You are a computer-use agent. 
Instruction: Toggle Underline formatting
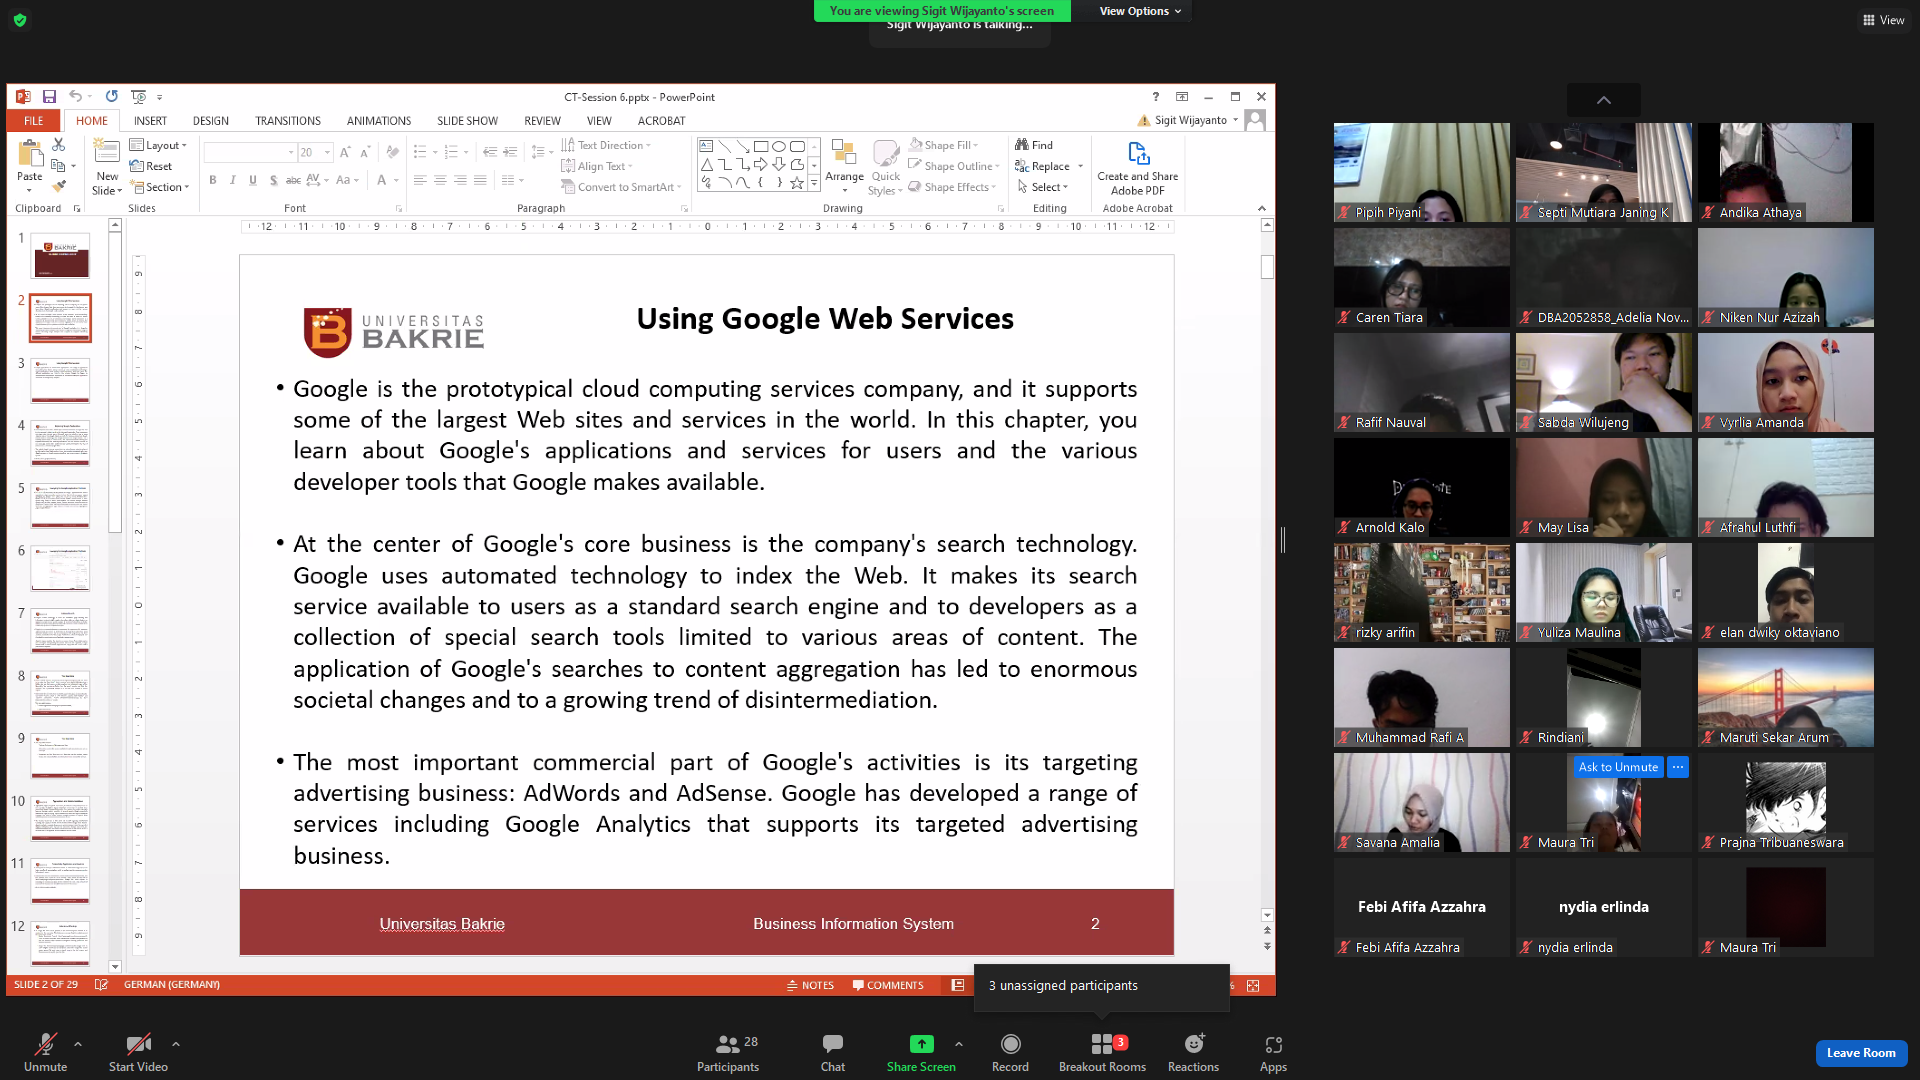[253, 180]
